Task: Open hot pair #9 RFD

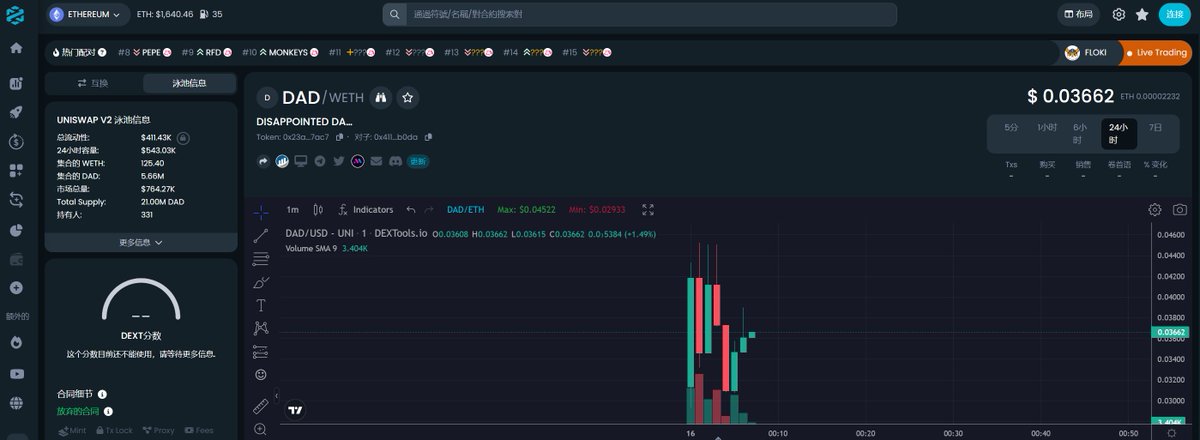Action: [x=206, y=52]
